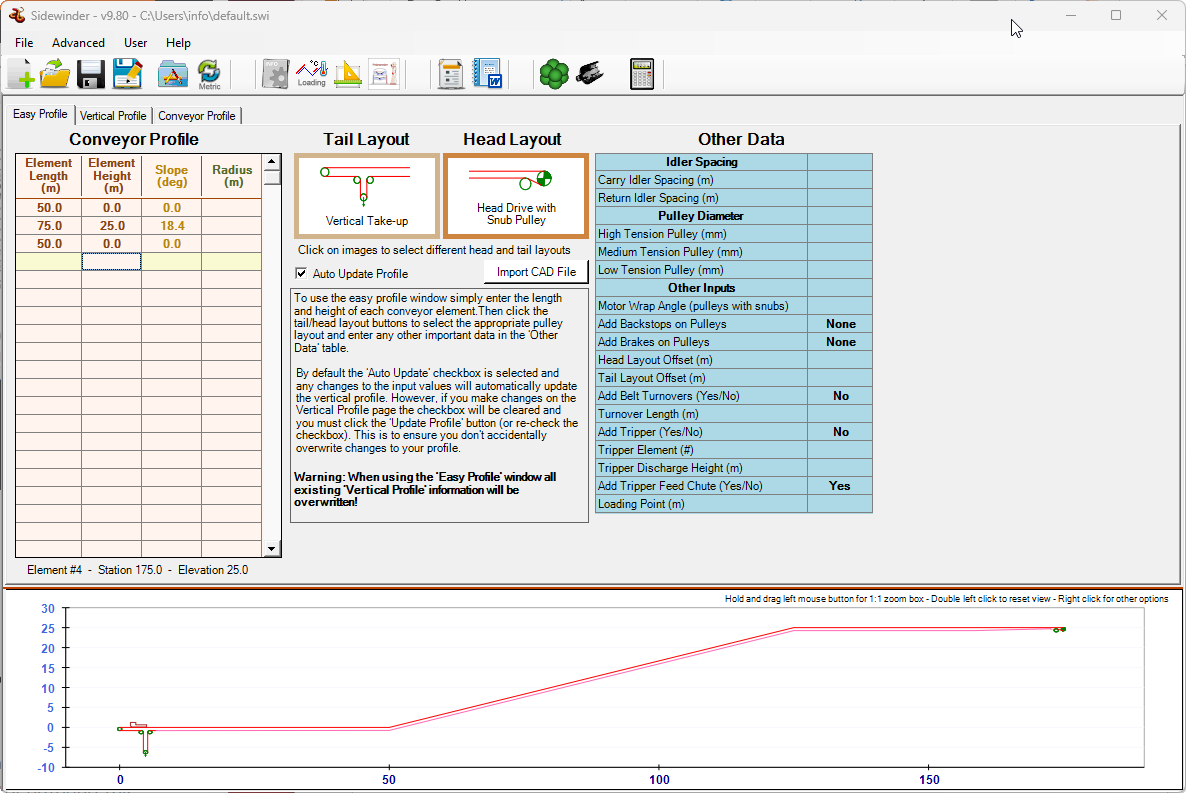Toggle Add Tripper Feed Chute value Yes

[x=839, y=486]
